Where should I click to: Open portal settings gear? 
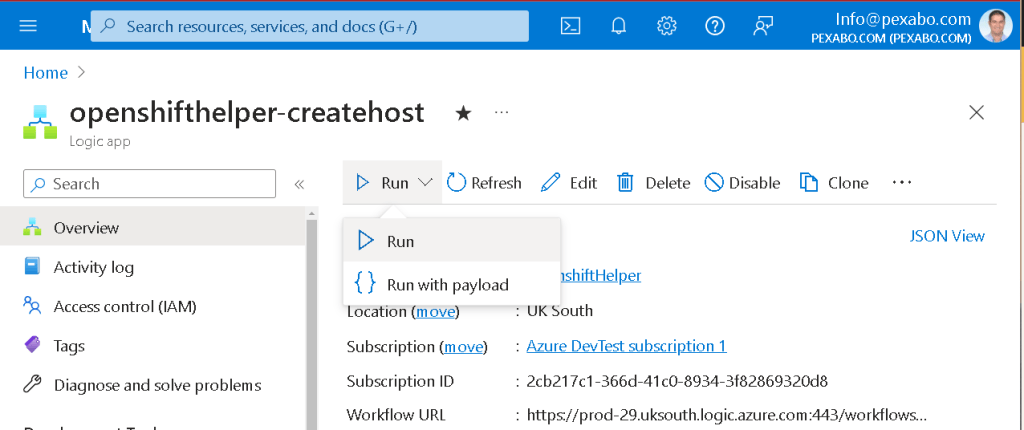coord(666,26)
